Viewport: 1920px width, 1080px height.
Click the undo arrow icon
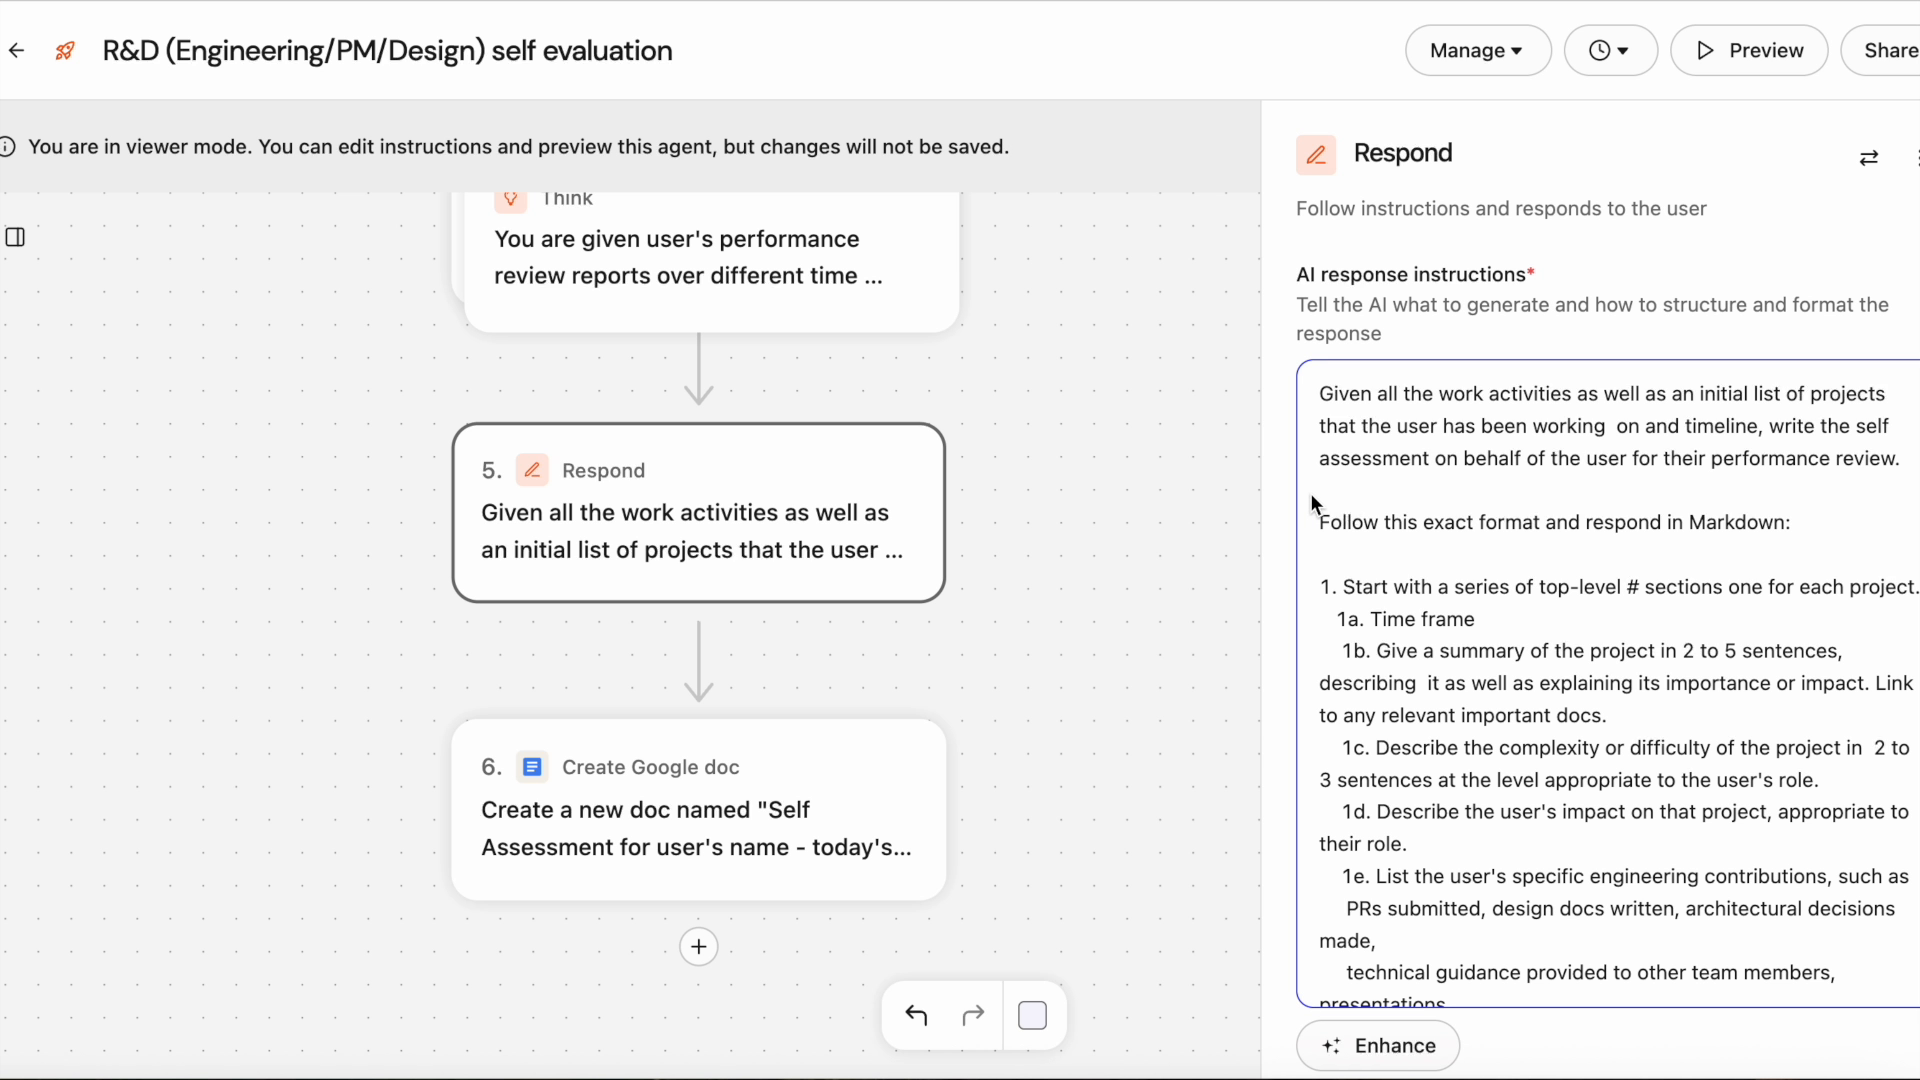[x=916, y=1016]
